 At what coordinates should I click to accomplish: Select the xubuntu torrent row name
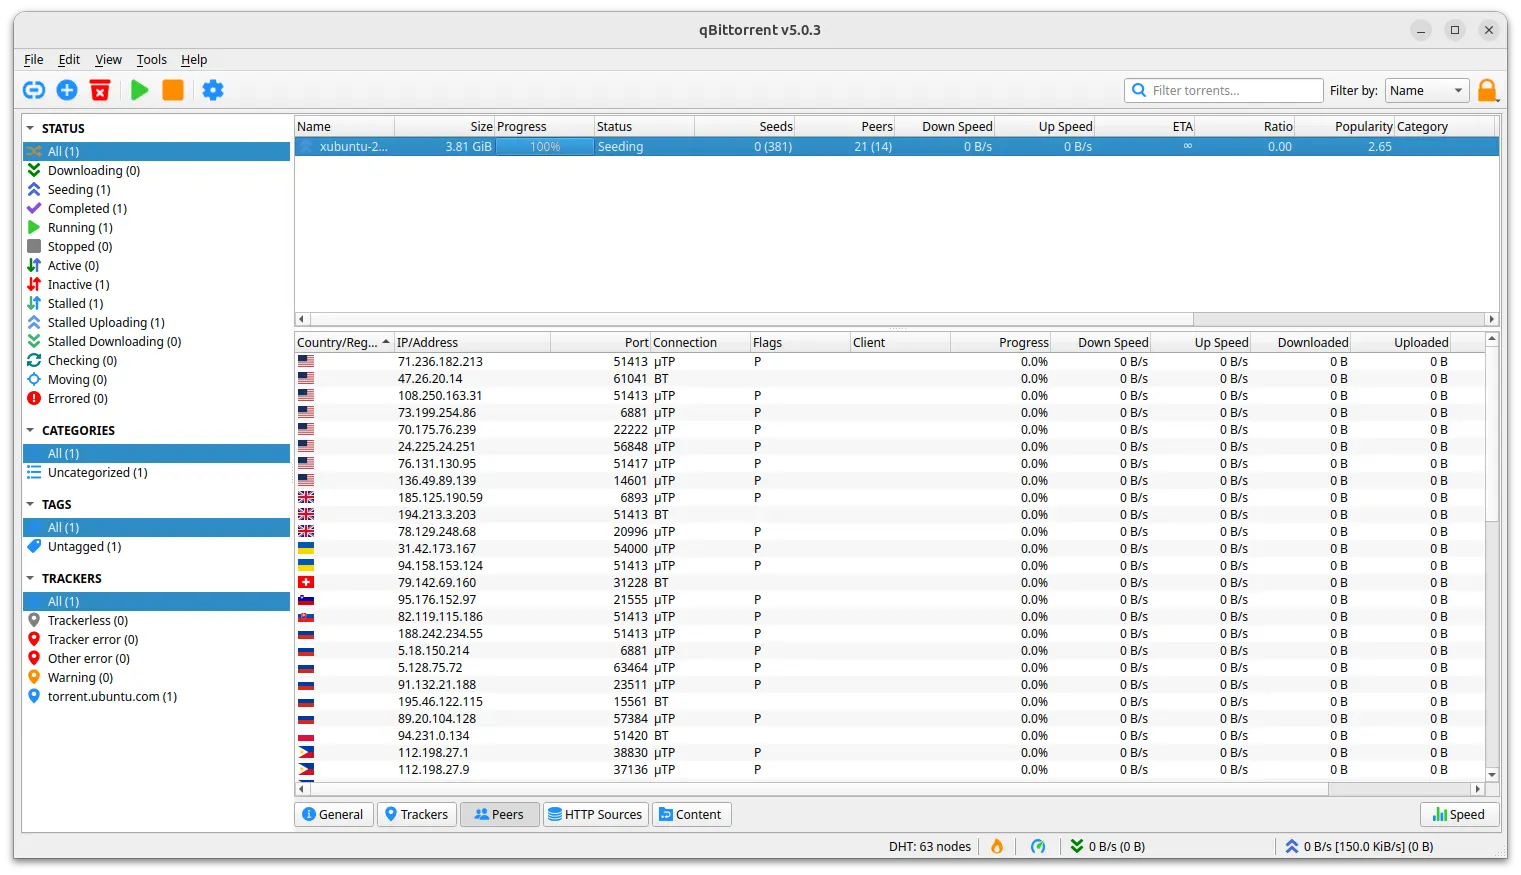point(353,147)
